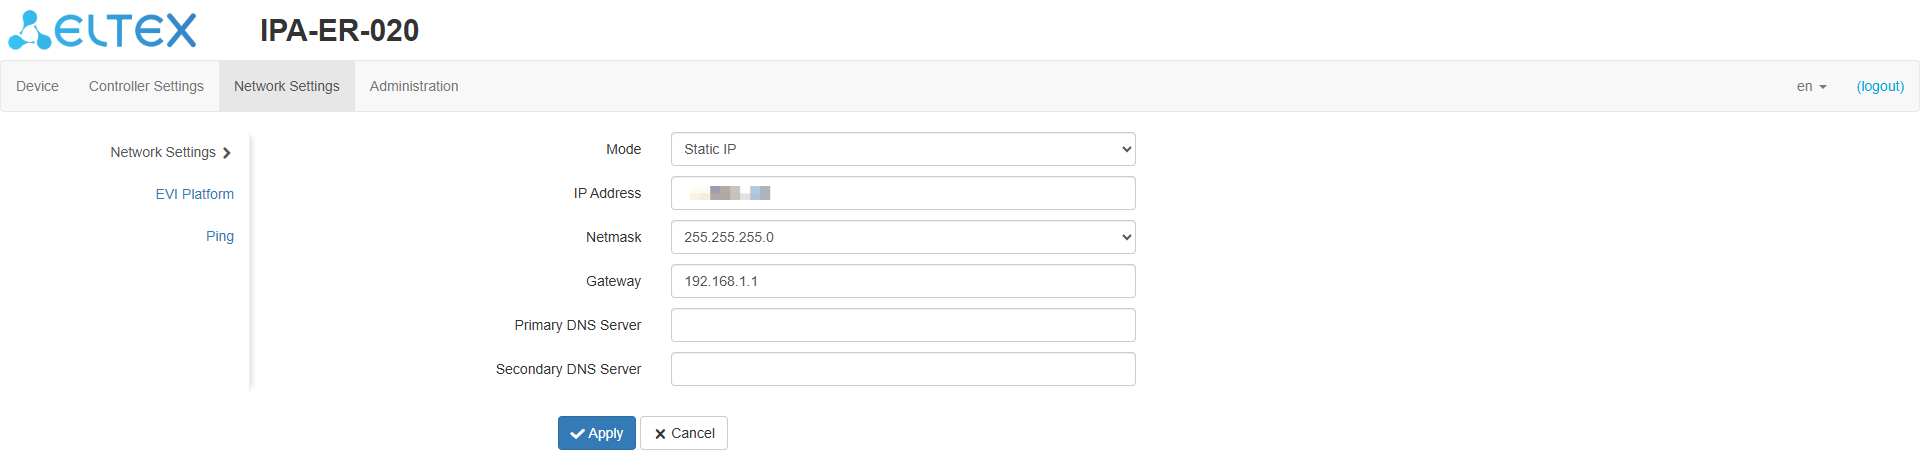Expand the en language selector
The image size is (1920, 460).
[1811, 86]
